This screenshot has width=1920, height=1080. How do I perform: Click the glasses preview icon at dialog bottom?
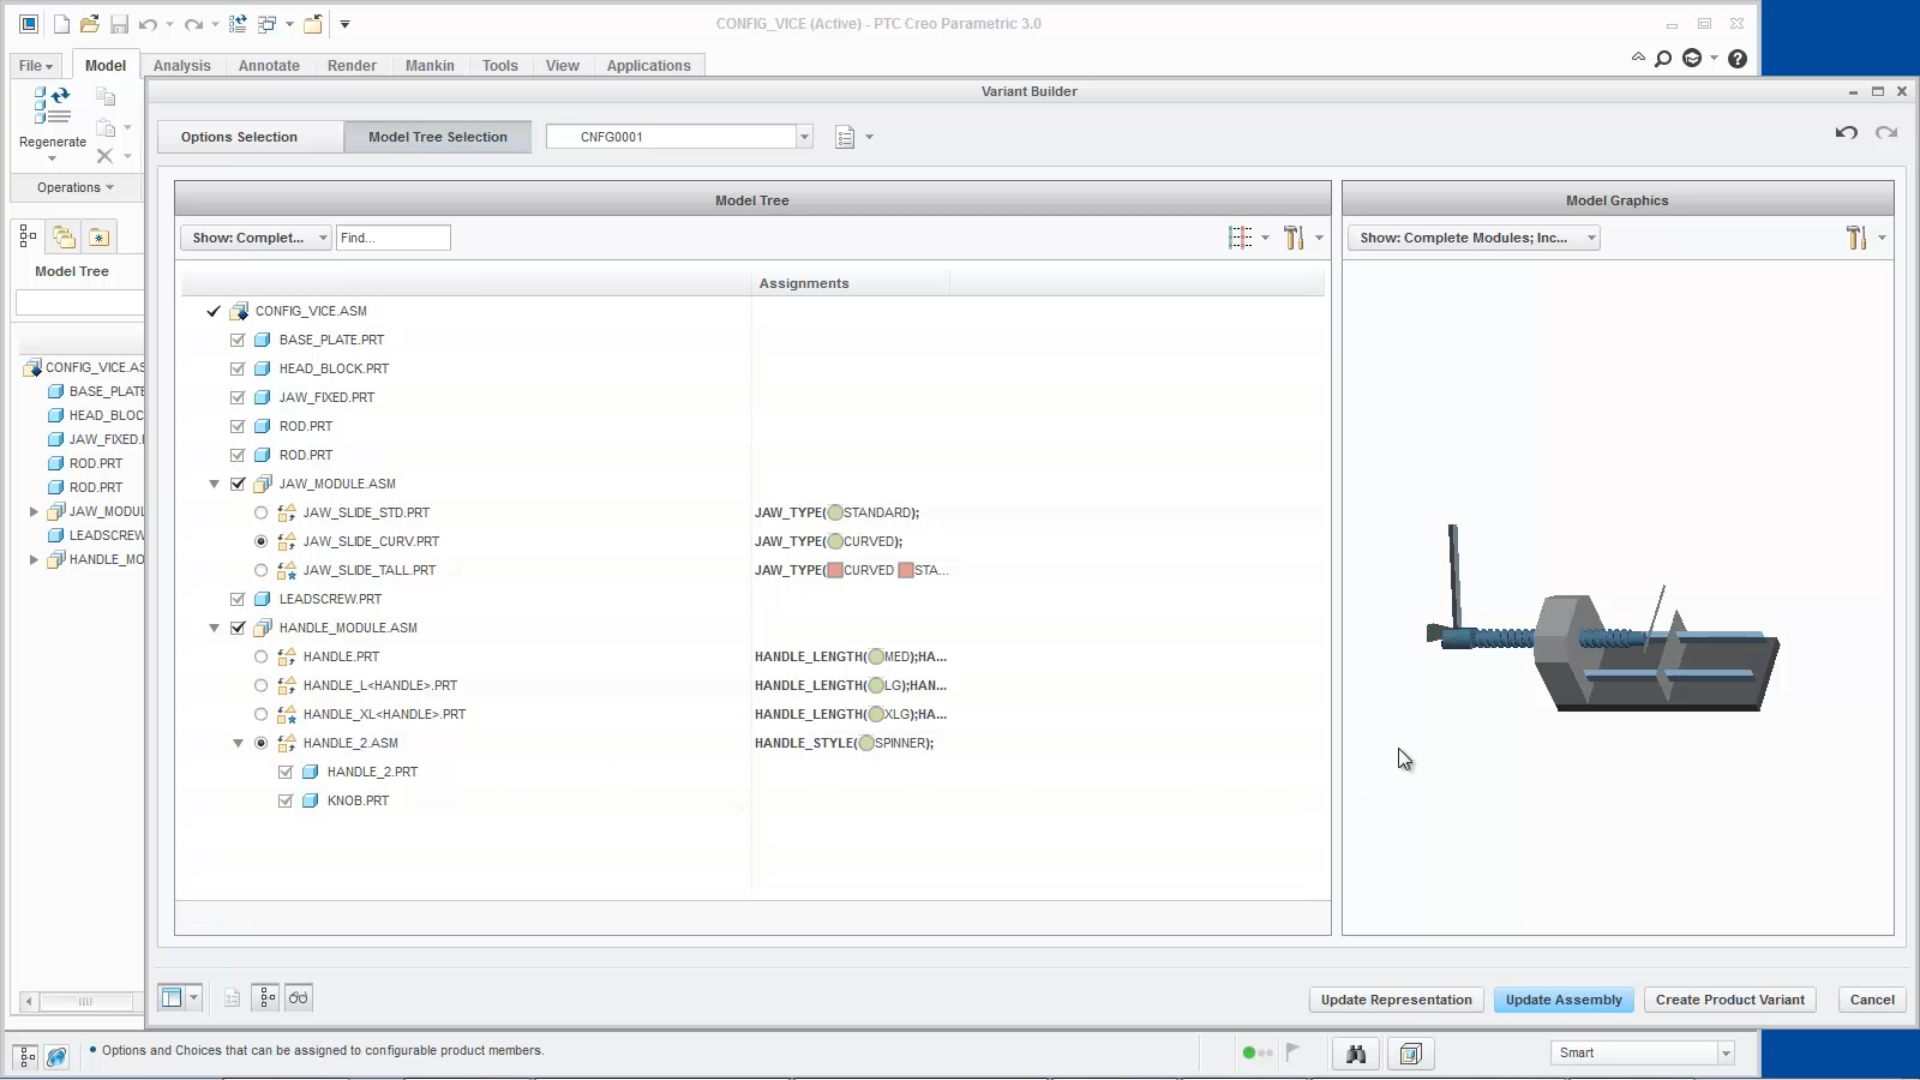click(298, 997)
